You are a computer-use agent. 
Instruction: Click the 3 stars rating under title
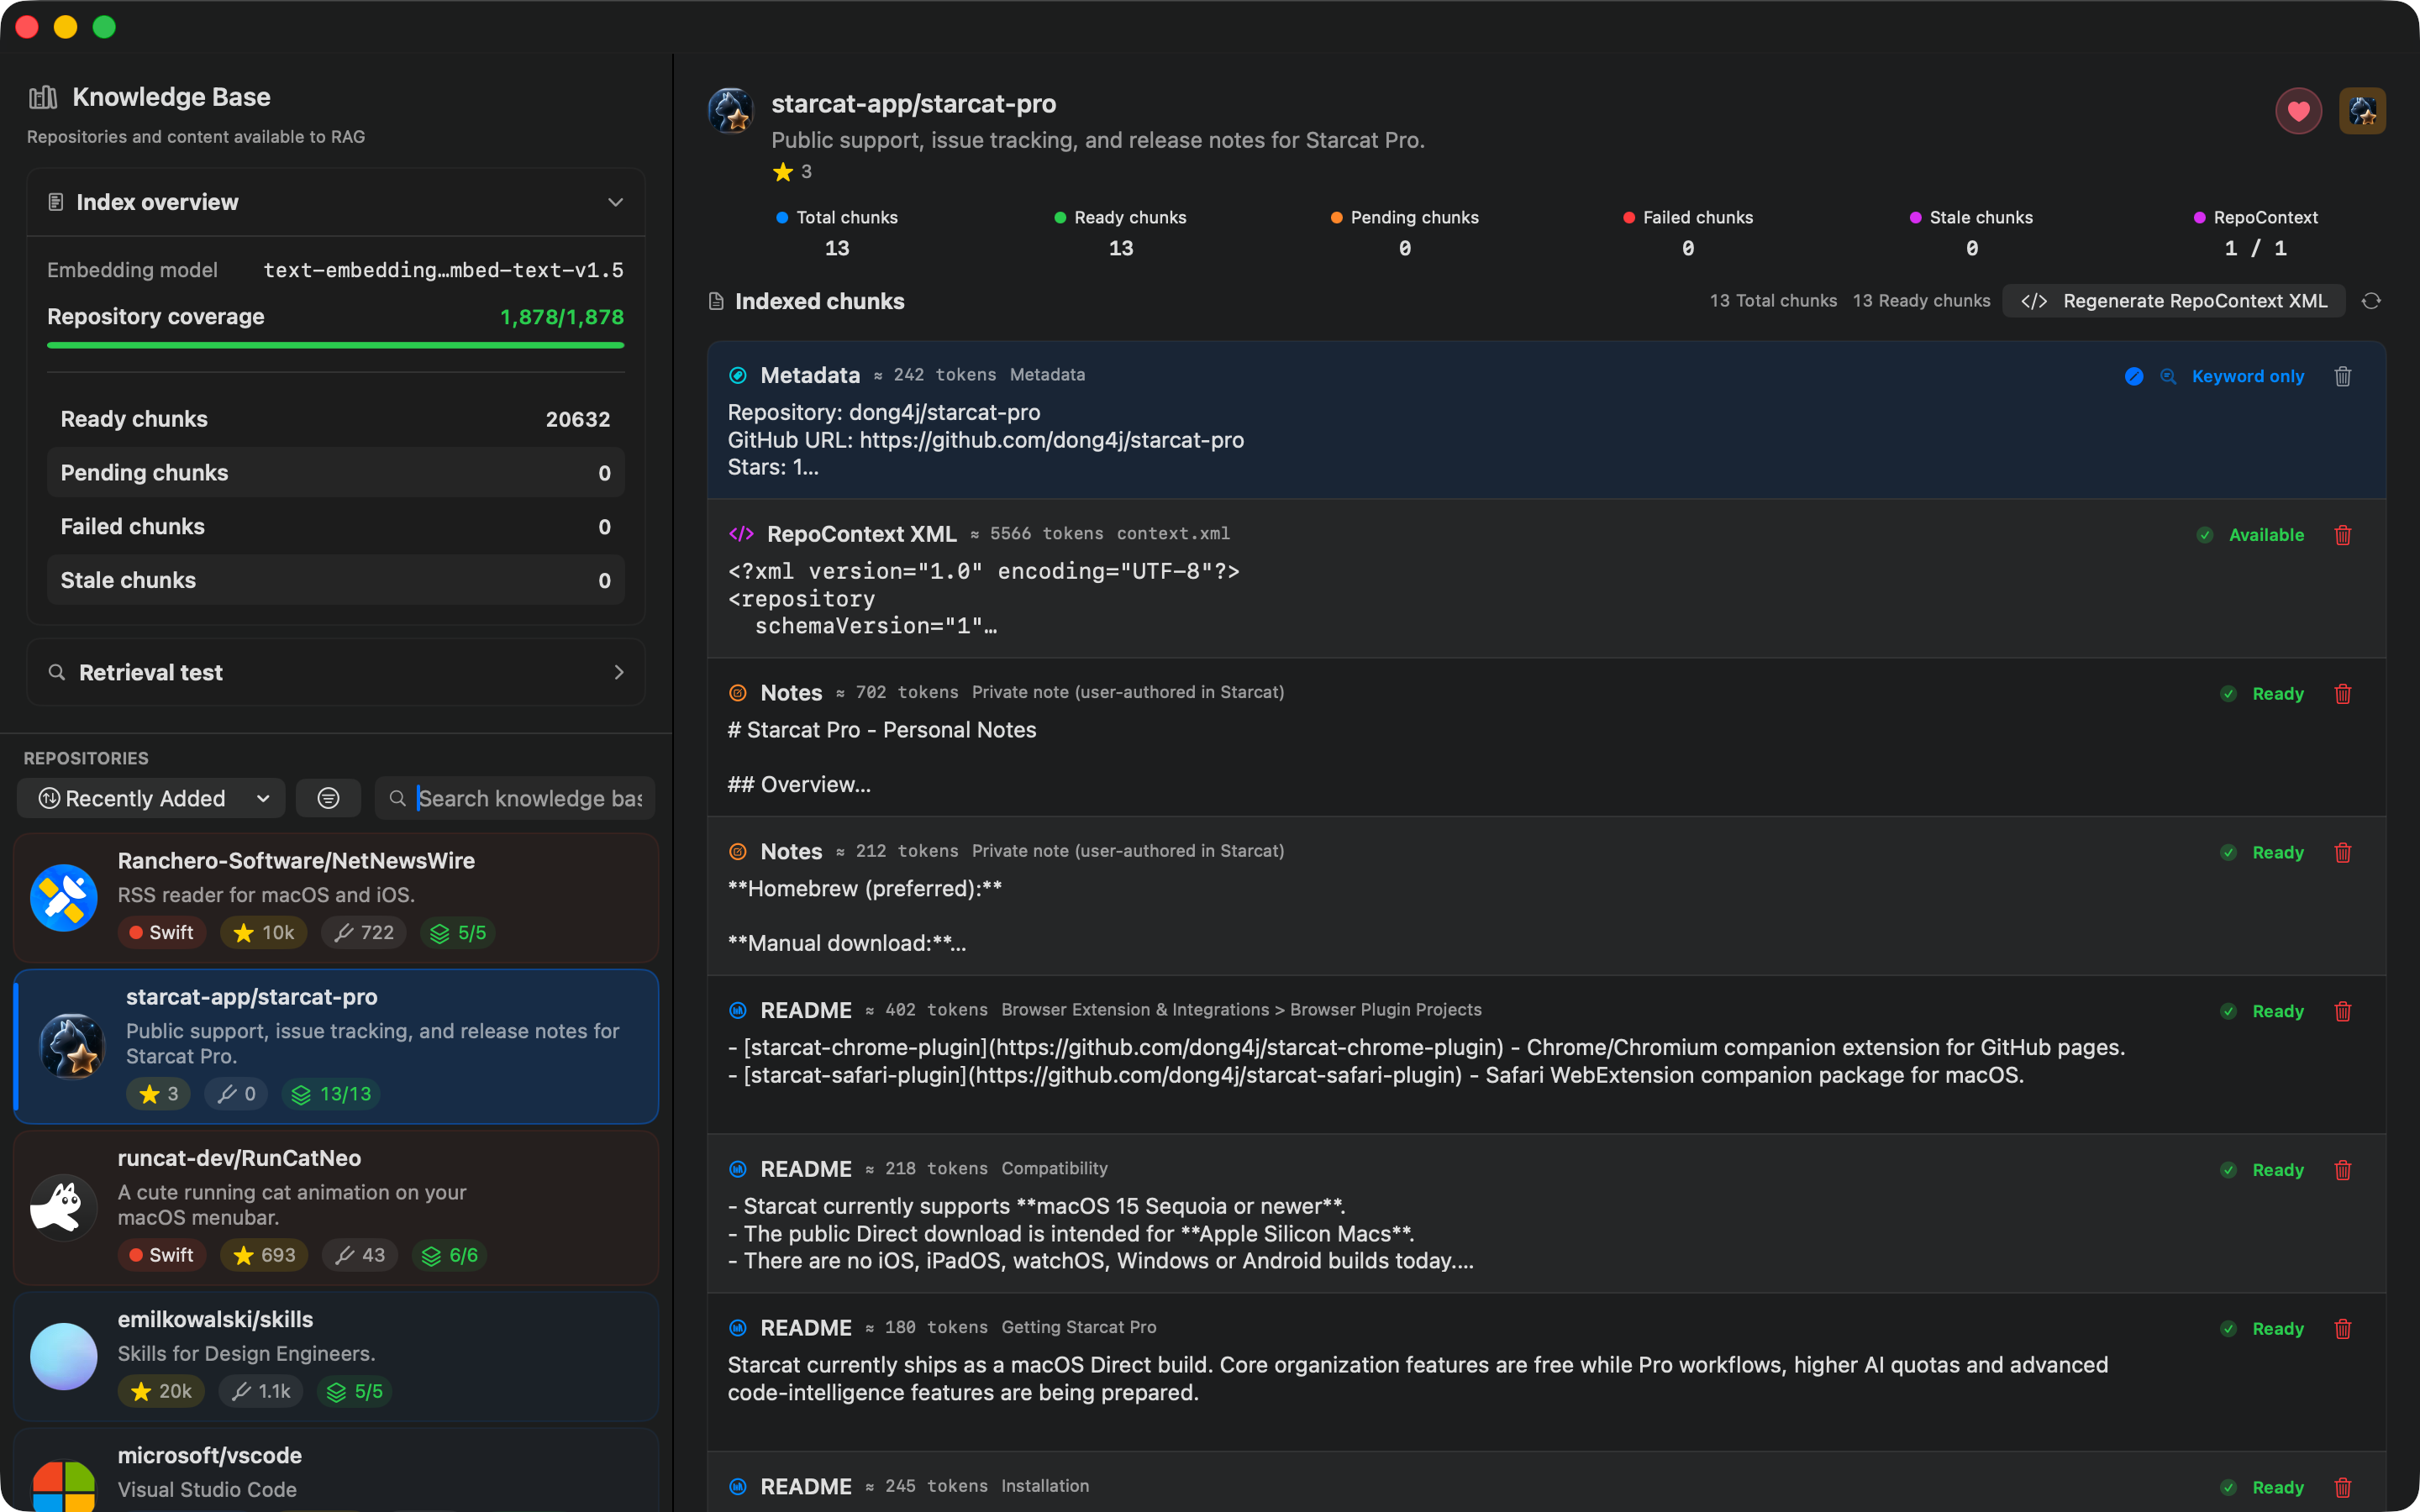pyautogui.click(x=792, y=172)
